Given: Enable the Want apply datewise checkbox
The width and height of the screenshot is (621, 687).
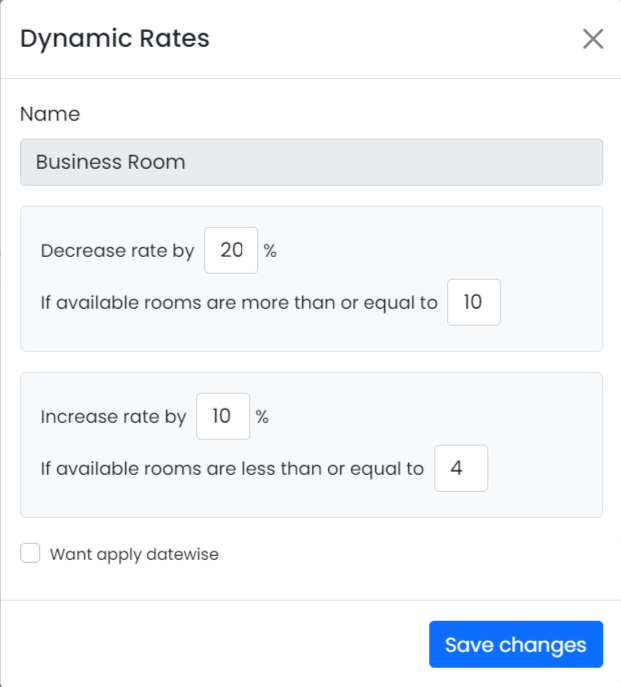Looking at the screenshot, I should pos(31,553).
